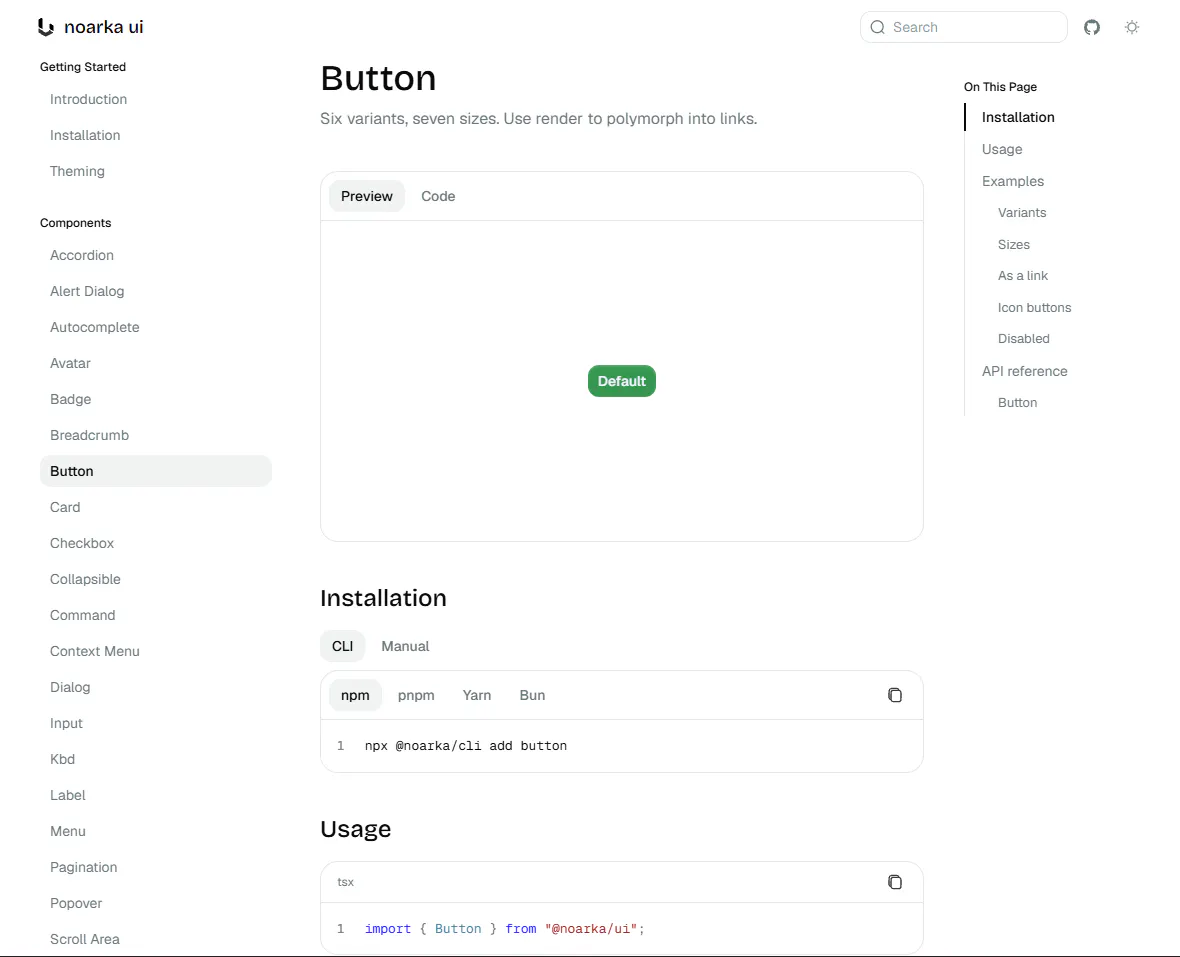This screenshot has height=957, width=1180.
Task: Open the Card component page
Action: (65, 507)
